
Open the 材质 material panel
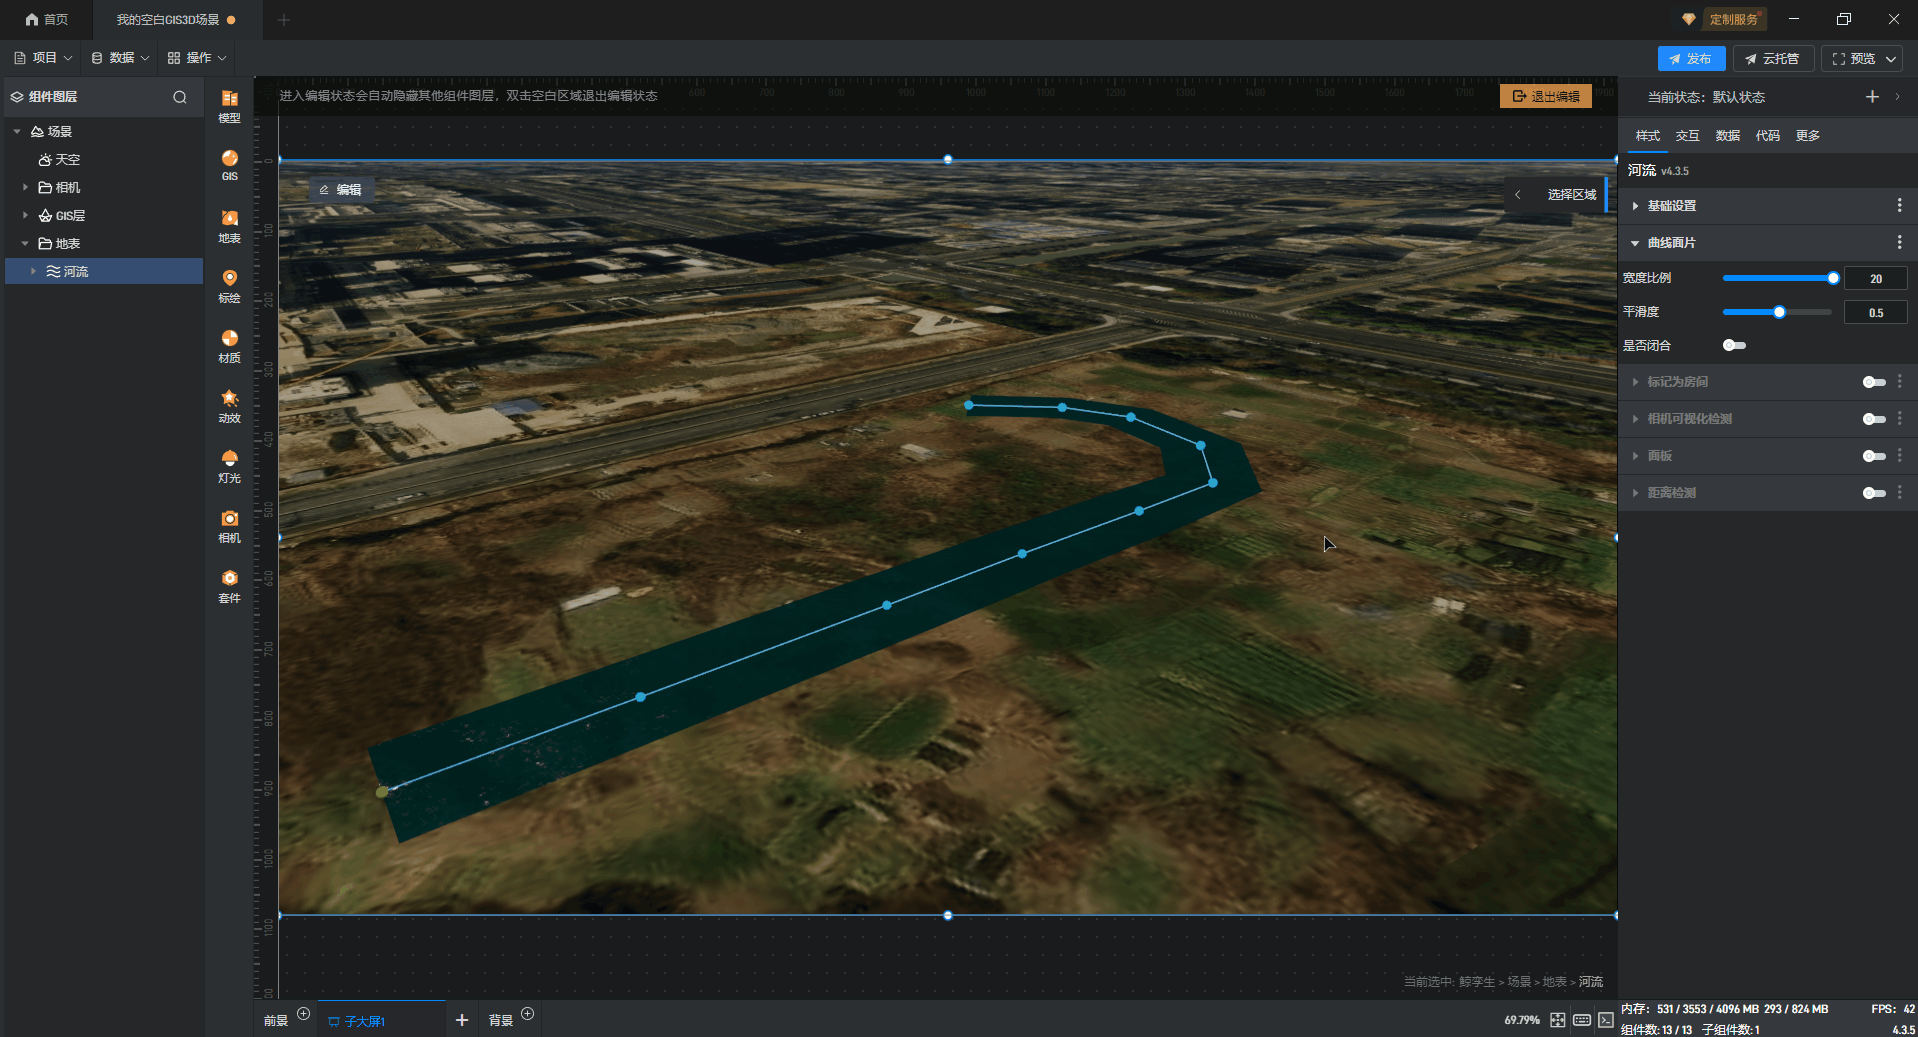click(x=229, y=345)
